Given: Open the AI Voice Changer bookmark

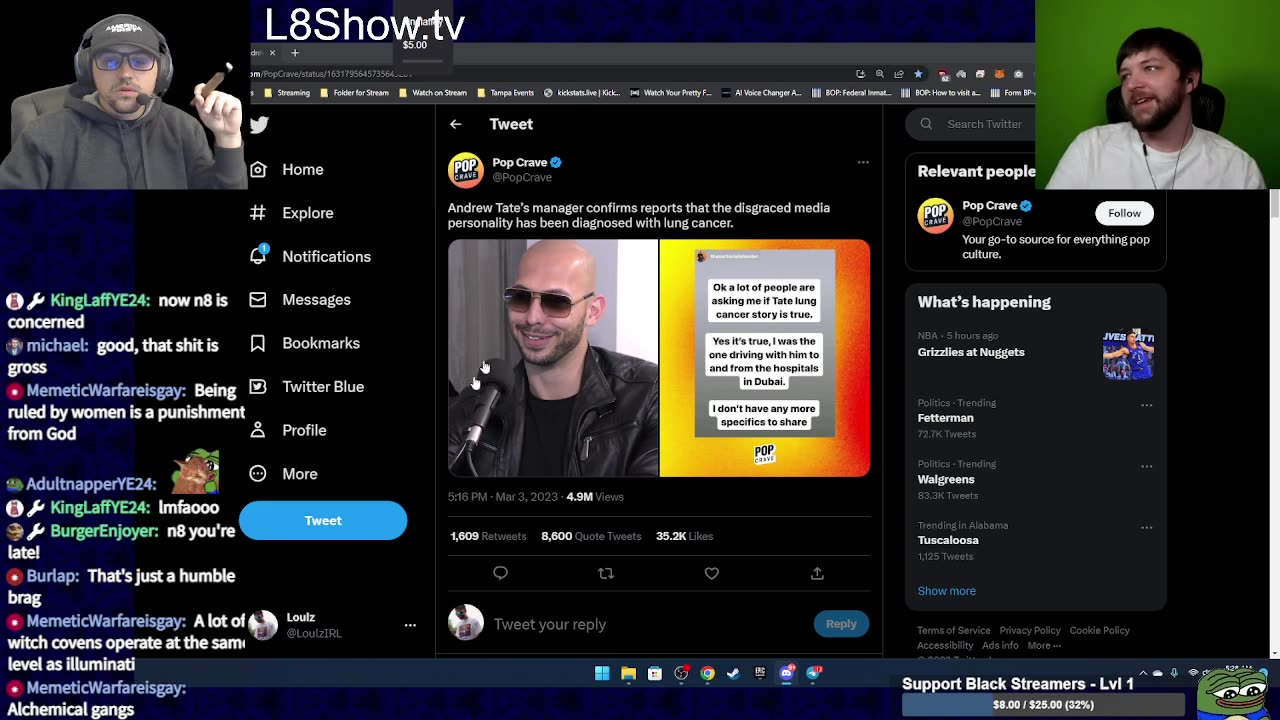Looking at the screenshot, I should coord(761,93).
